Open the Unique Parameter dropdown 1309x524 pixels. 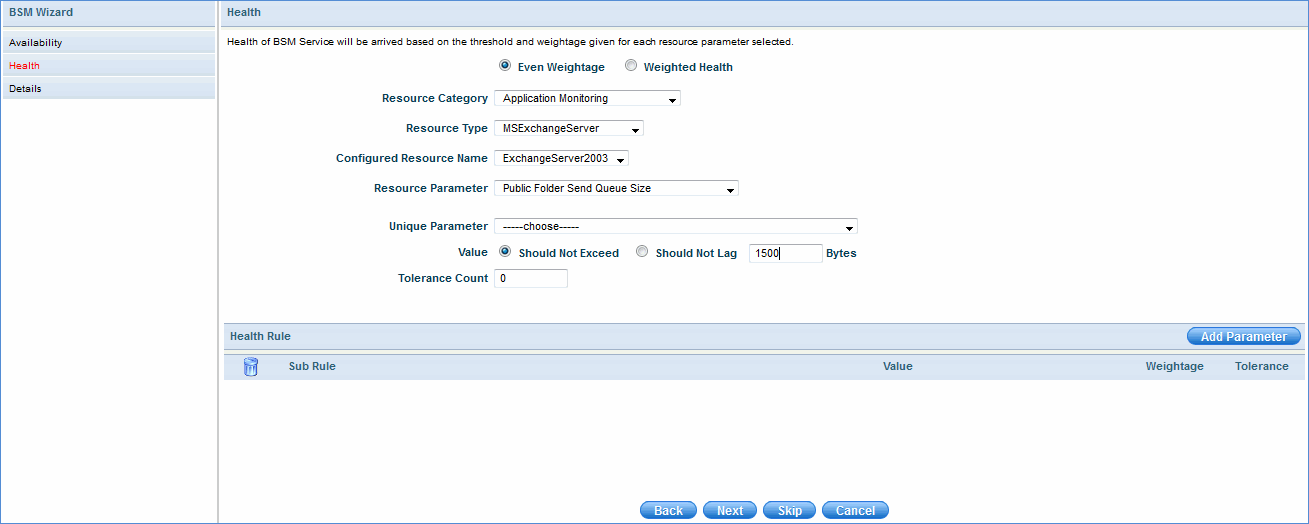coord(675,227)
